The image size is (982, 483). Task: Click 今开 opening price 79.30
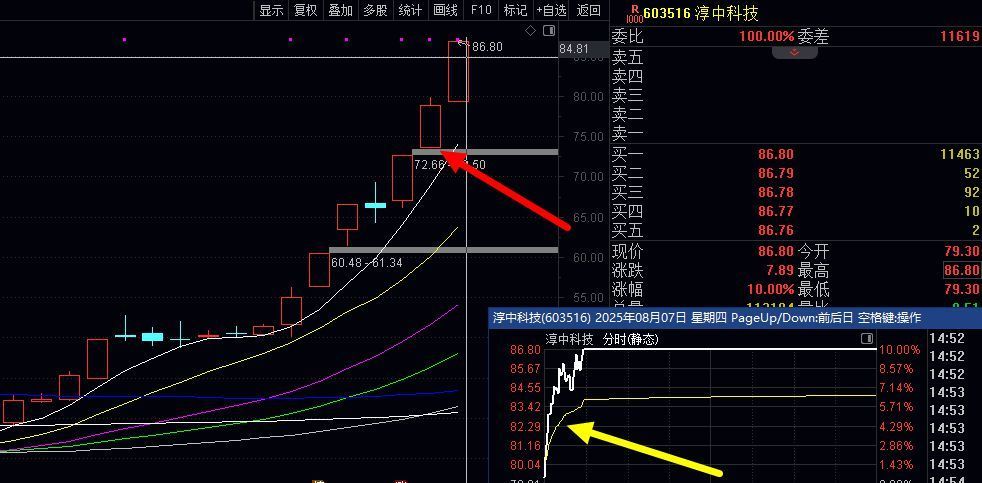coord(962,252)
